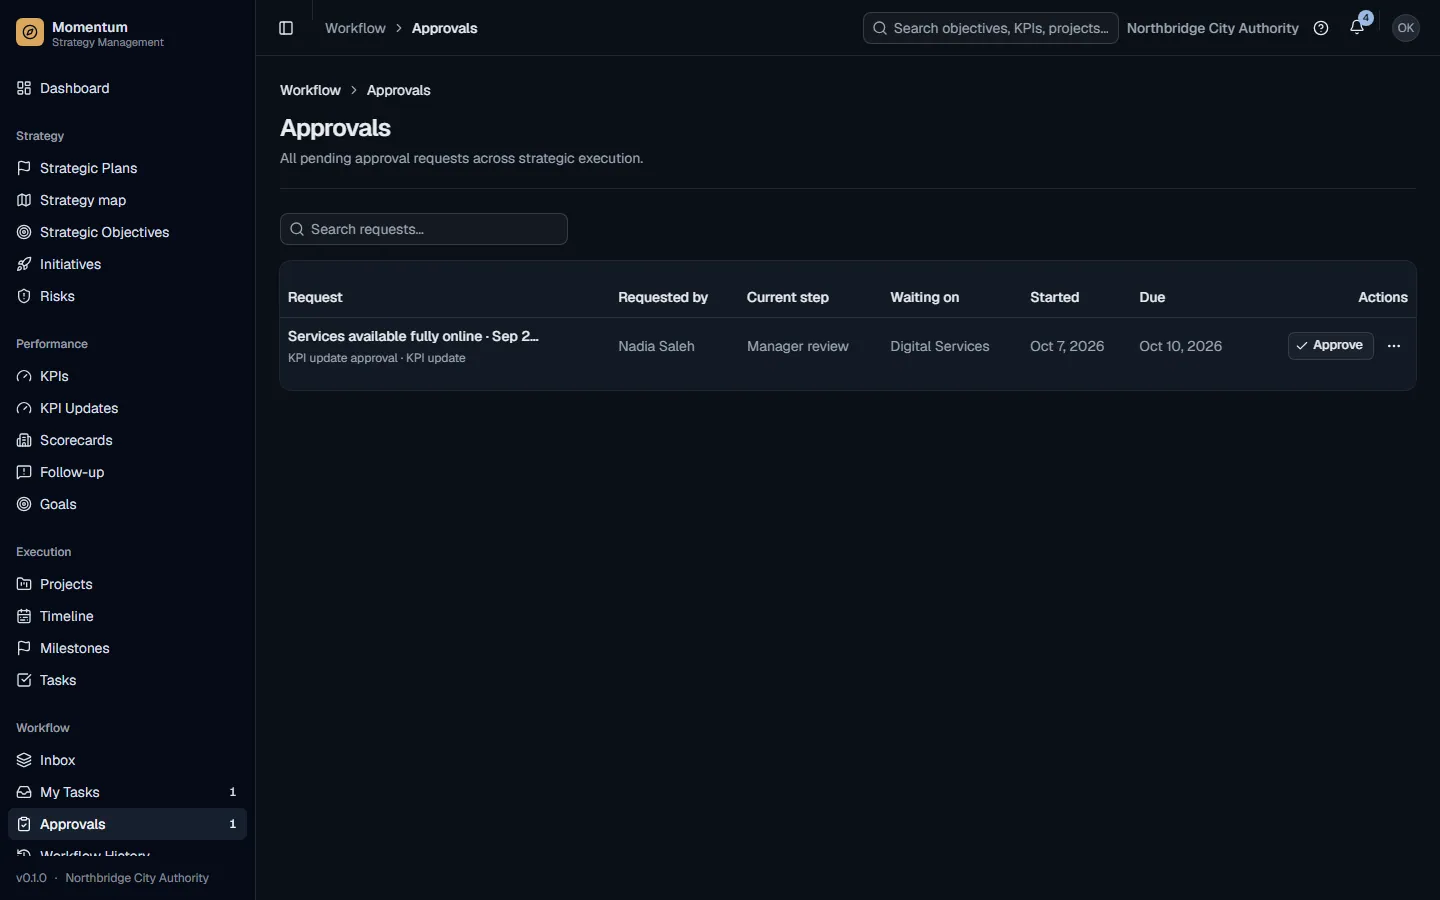This screenshot has width=1440, height=900.
Task: Approve the Services available fully online request
Action: pos(1330,346)
